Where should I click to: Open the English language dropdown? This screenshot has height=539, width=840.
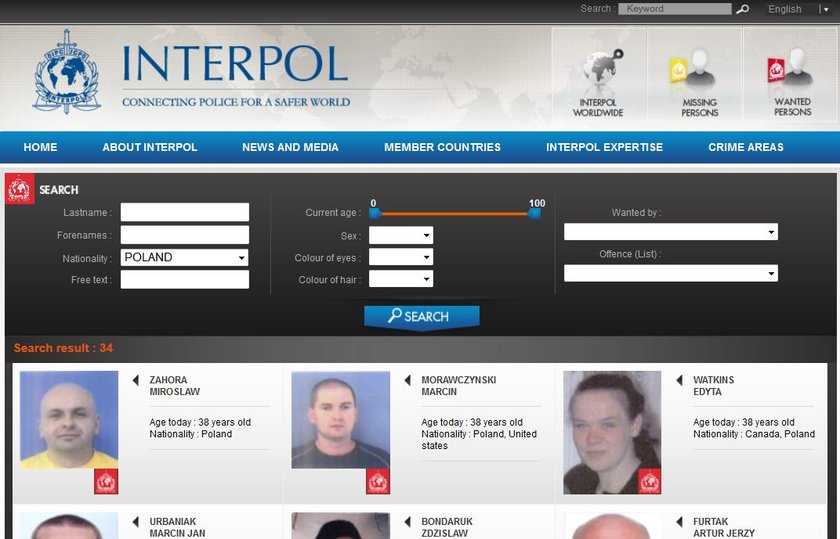point(798,9)
